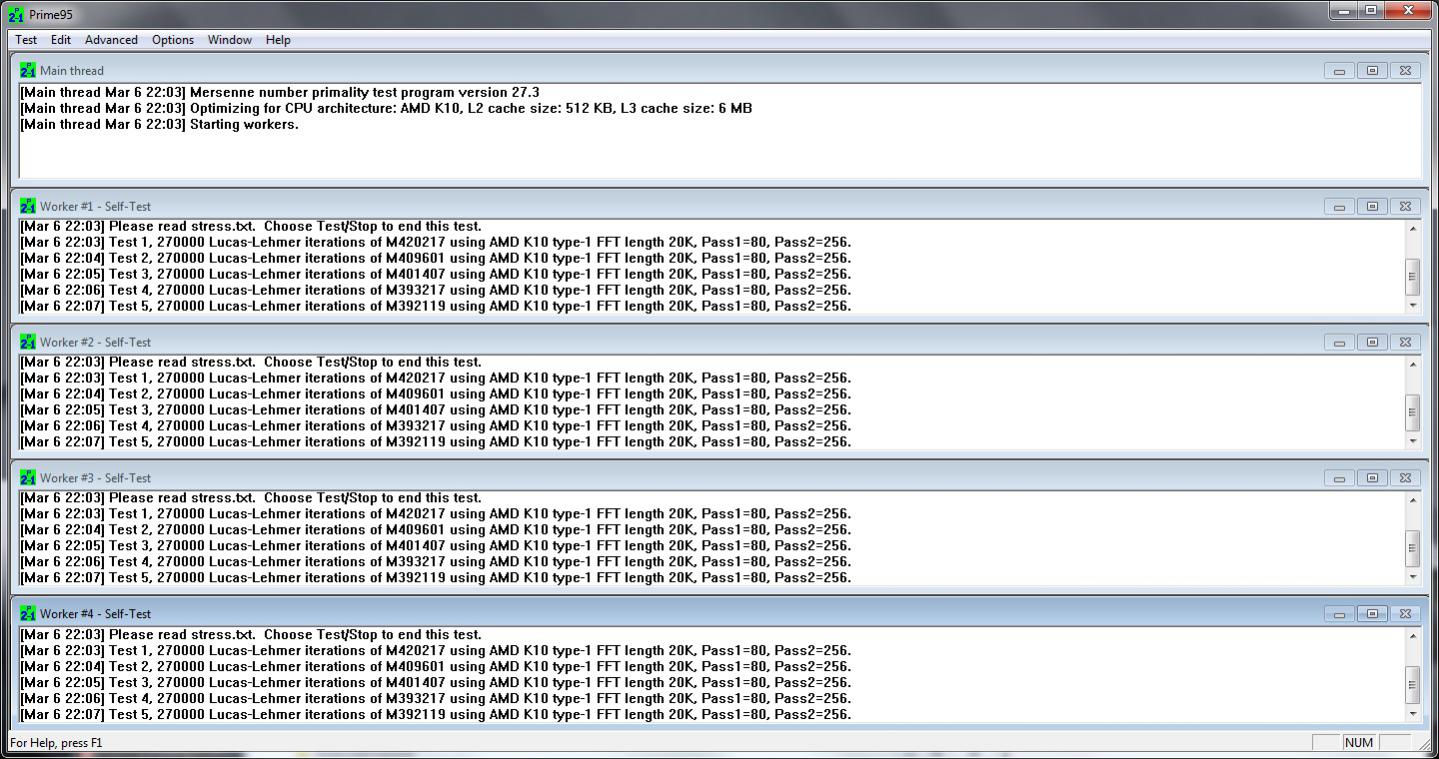This screenshot has width=1439, height=759.
Task: Open the Options menu
Action: click(x=173, y=40)
